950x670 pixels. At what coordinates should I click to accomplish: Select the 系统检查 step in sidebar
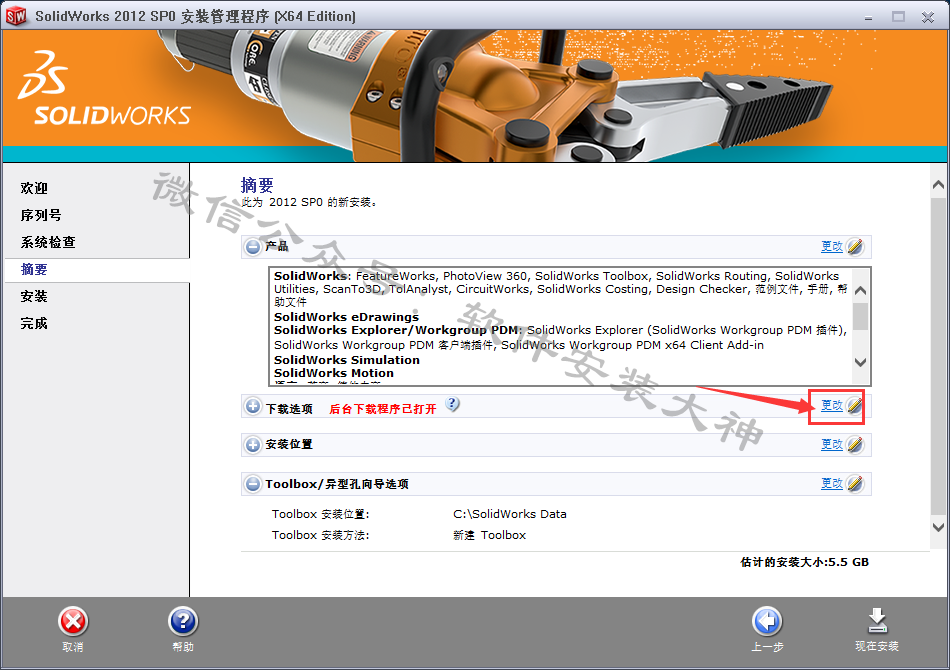click(48, 242)
